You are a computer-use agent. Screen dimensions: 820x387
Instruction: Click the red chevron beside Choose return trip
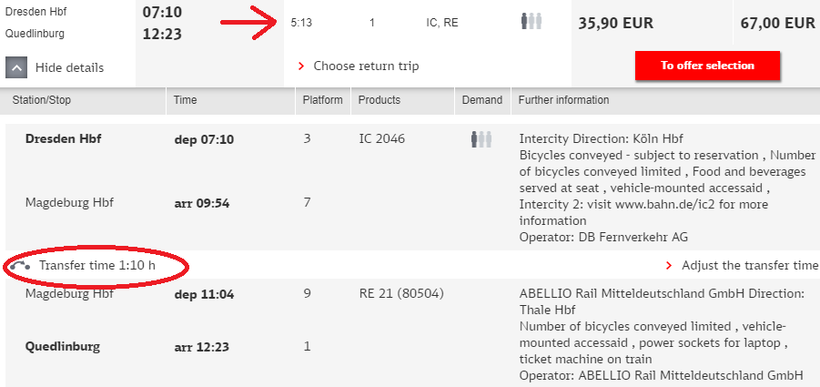click(301, 66)
